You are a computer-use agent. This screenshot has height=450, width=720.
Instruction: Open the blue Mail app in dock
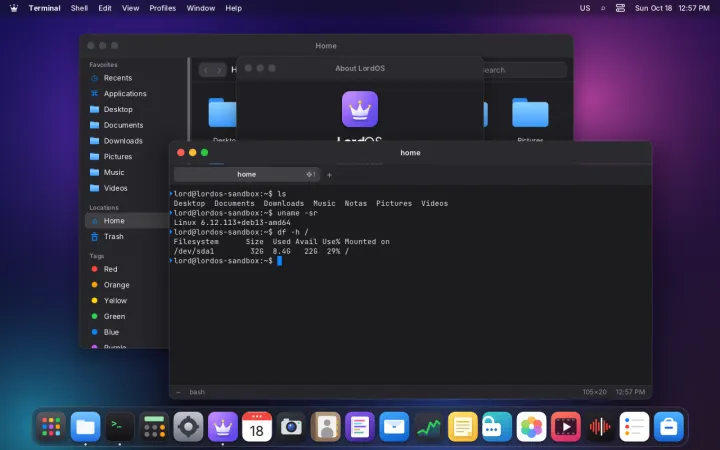394,427
